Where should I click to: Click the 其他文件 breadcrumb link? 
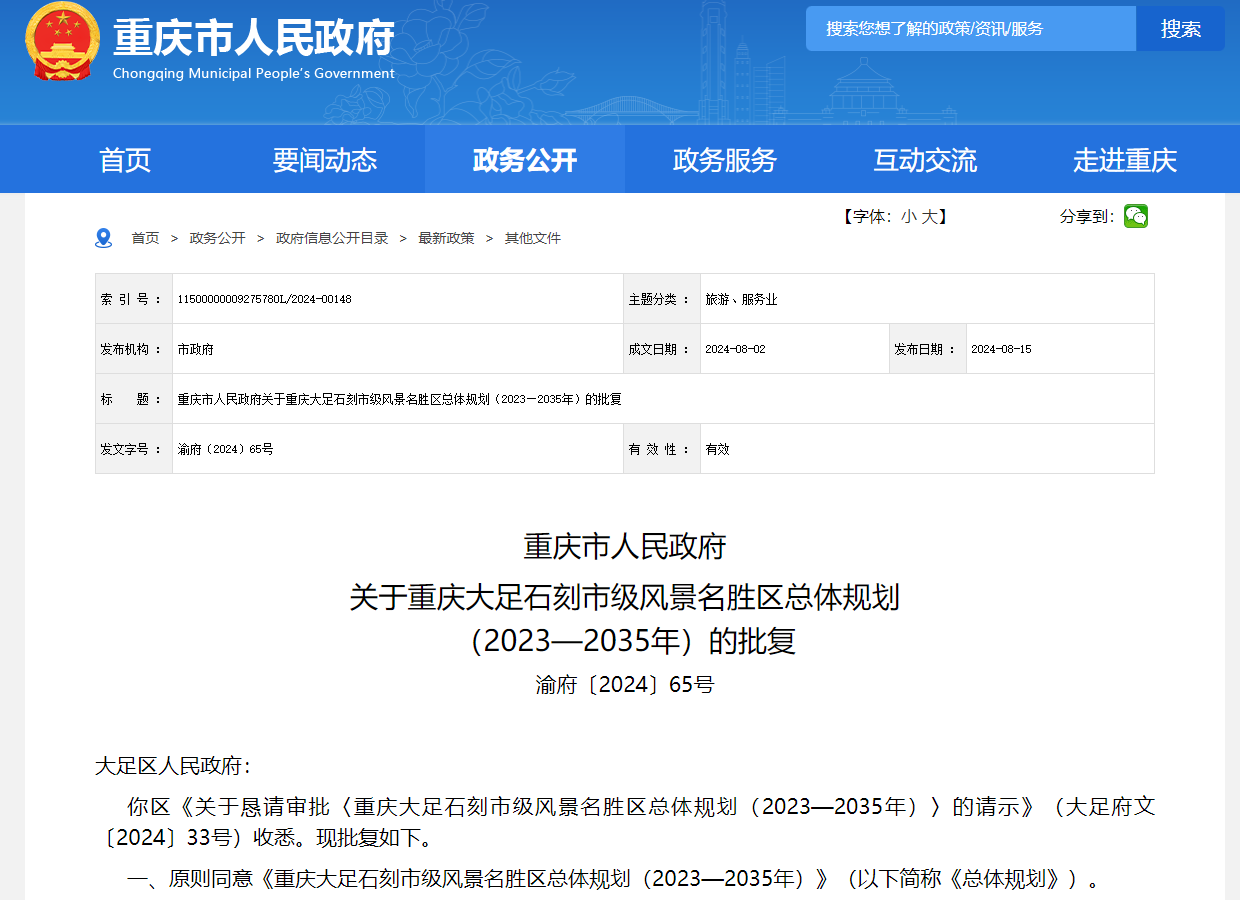[x=532, y=238]
